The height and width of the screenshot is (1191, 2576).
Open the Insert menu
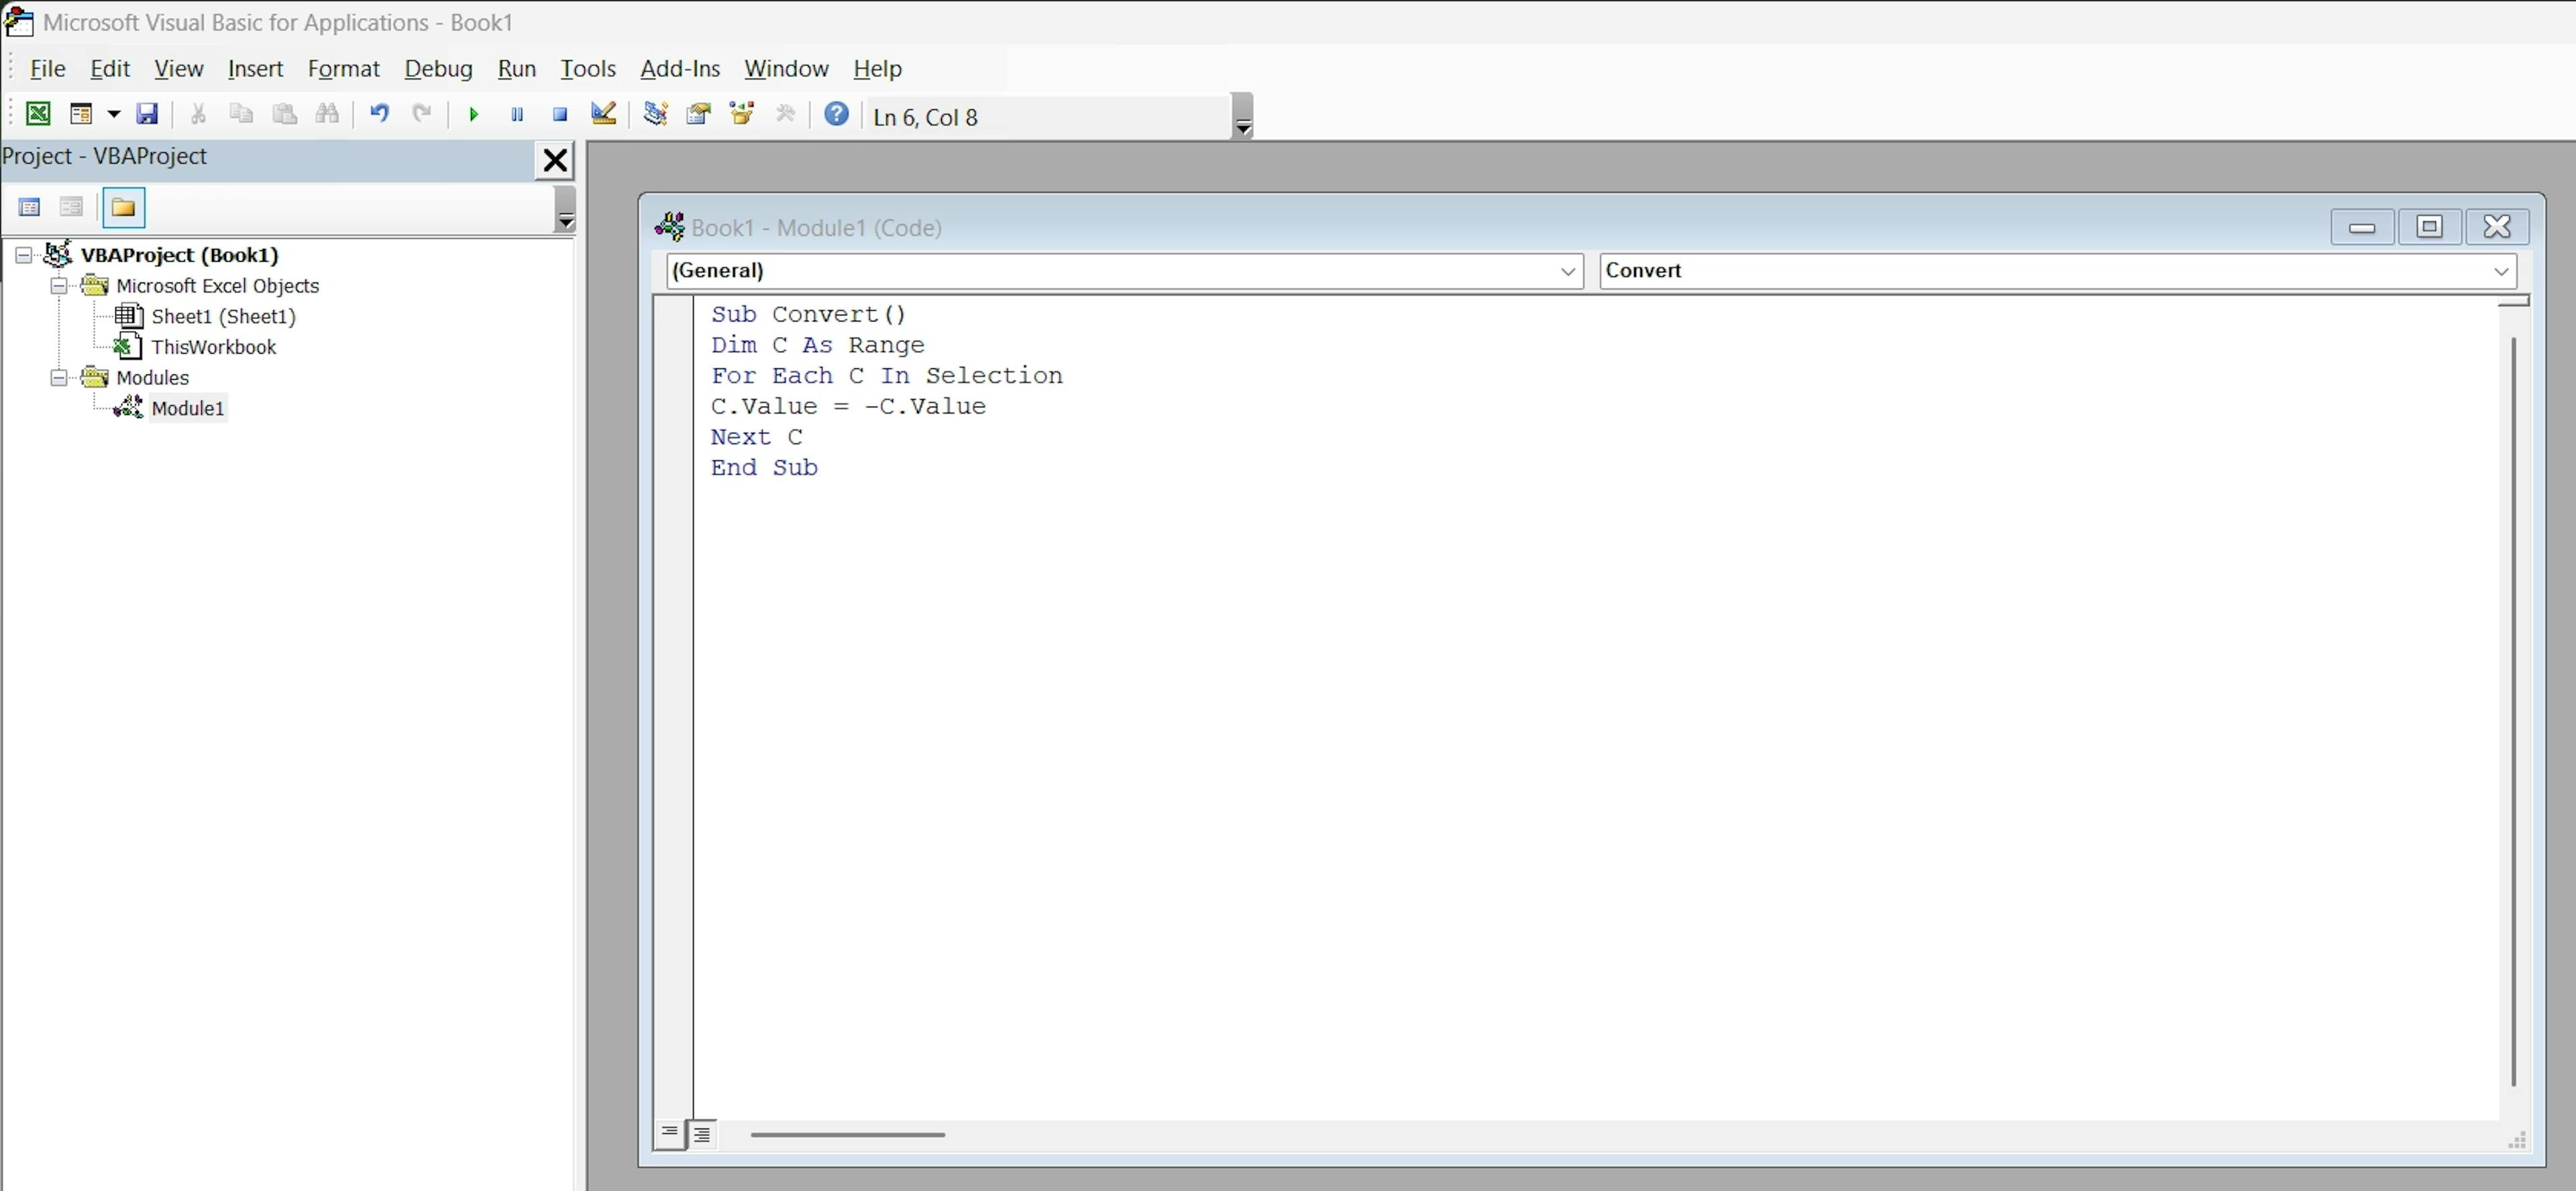pyautogui.click(x=255, y=68)
